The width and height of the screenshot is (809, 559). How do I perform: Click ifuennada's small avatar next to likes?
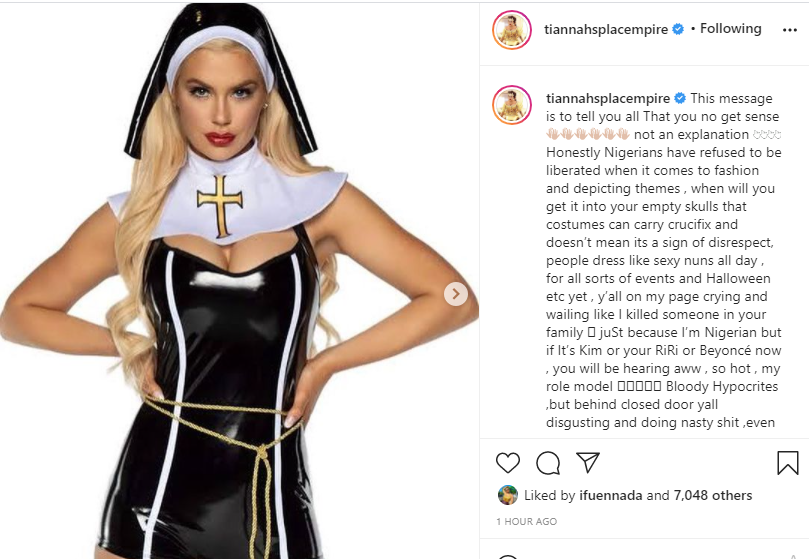coord(508,495)
